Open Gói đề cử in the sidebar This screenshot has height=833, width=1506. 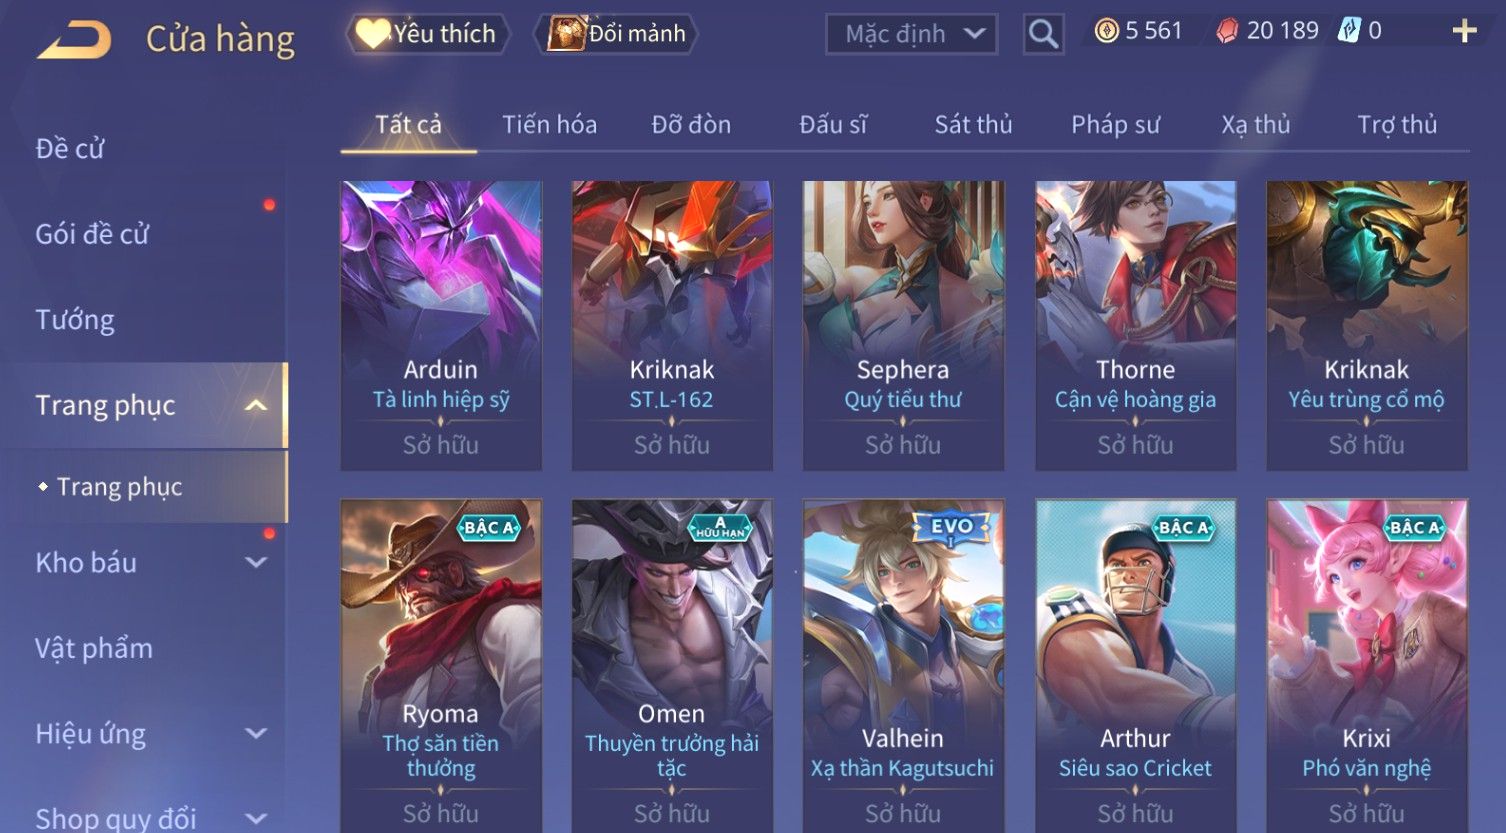[x=92, y=234]
